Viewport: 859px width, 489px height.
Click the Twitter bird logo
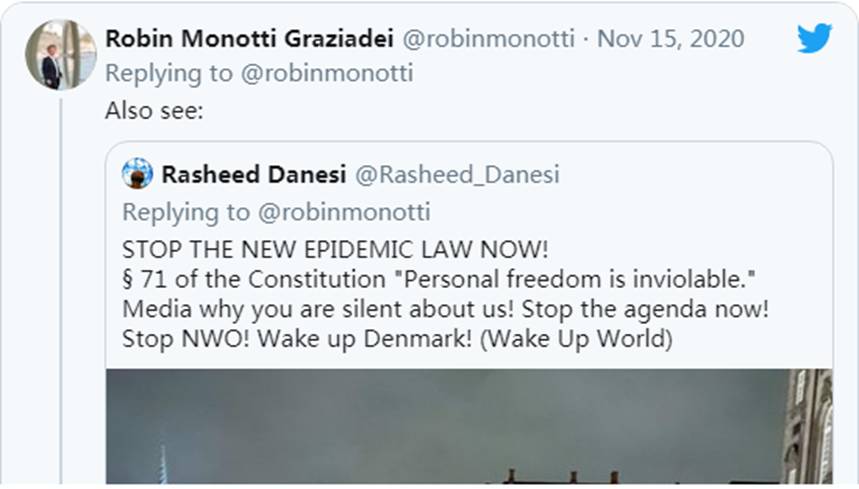[x=815, y=39]
